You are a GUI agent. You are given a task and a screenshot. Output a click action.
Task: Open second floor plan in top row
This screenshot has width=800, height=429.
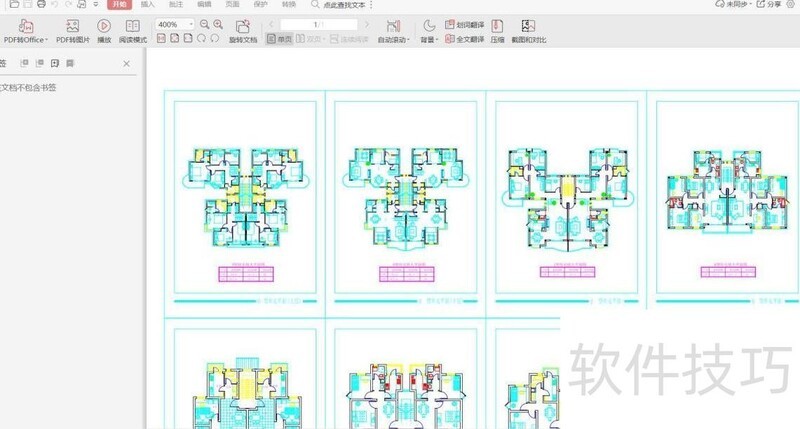pyautogui.click(x=406, y=199)
